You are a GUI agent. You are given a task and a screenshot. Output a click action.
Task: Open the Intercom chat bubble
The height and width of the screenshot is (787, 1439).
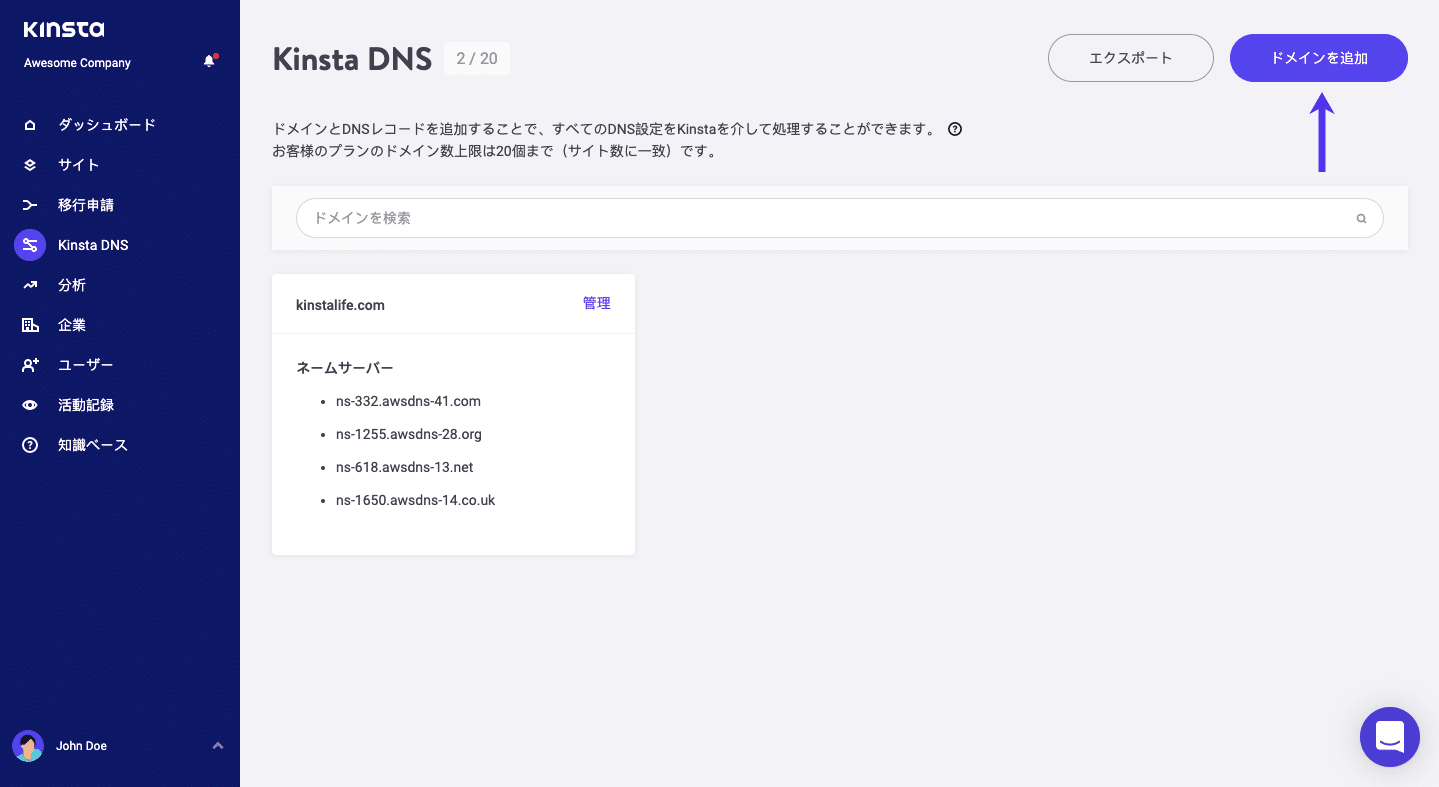coord(1389,737)
